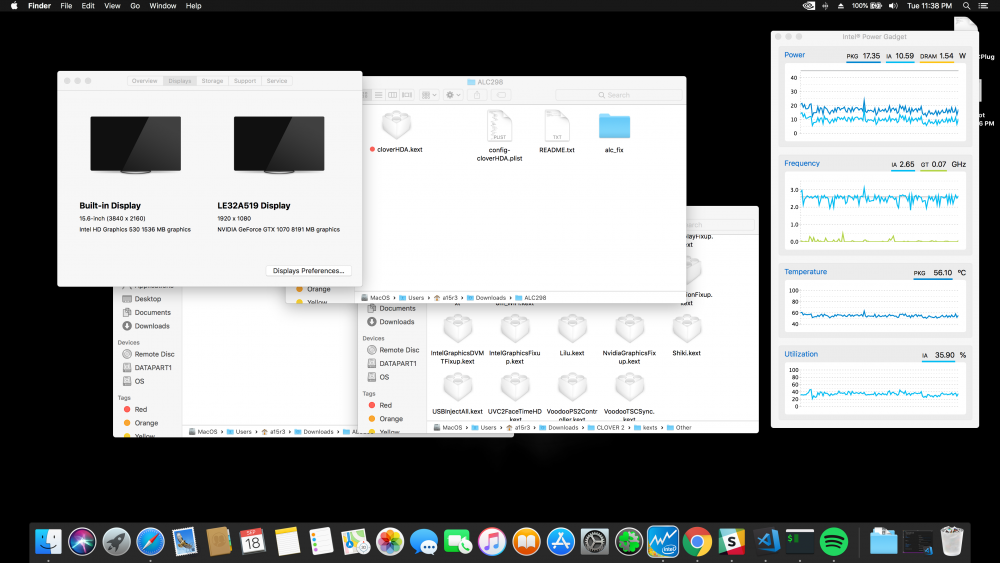Click the Red tag in the Other folder window sidebar
This screenshot has width=1000, height=563.
coord(385,405)
